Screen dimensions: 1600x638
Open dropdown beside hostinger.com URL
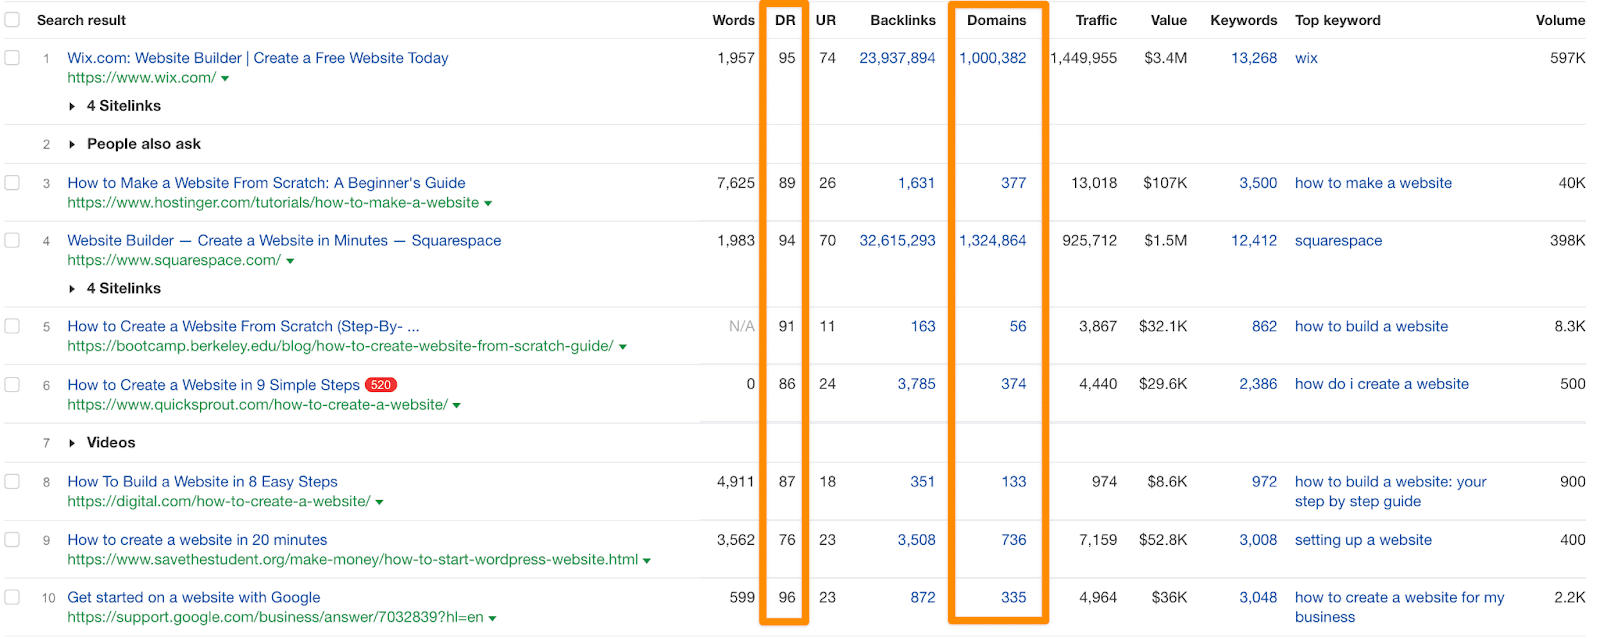488,204
